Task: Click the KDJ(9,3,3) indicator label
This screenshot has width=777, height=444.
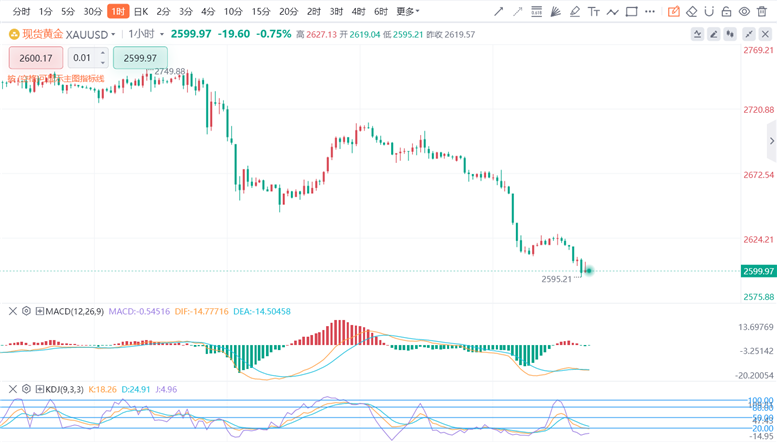Action: tap(64, 389)
